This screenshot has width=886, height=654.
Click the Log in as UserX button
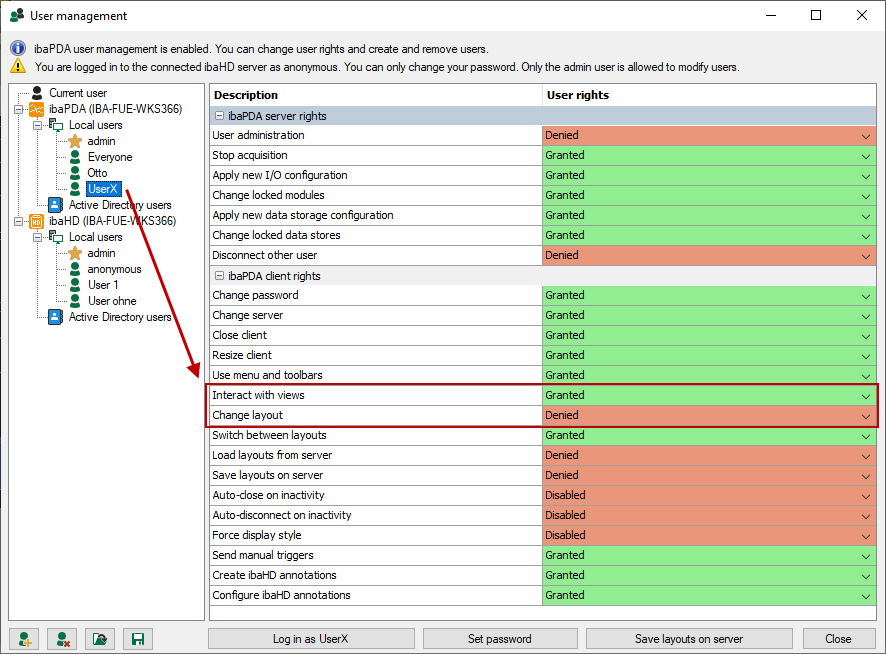[310, 639]
